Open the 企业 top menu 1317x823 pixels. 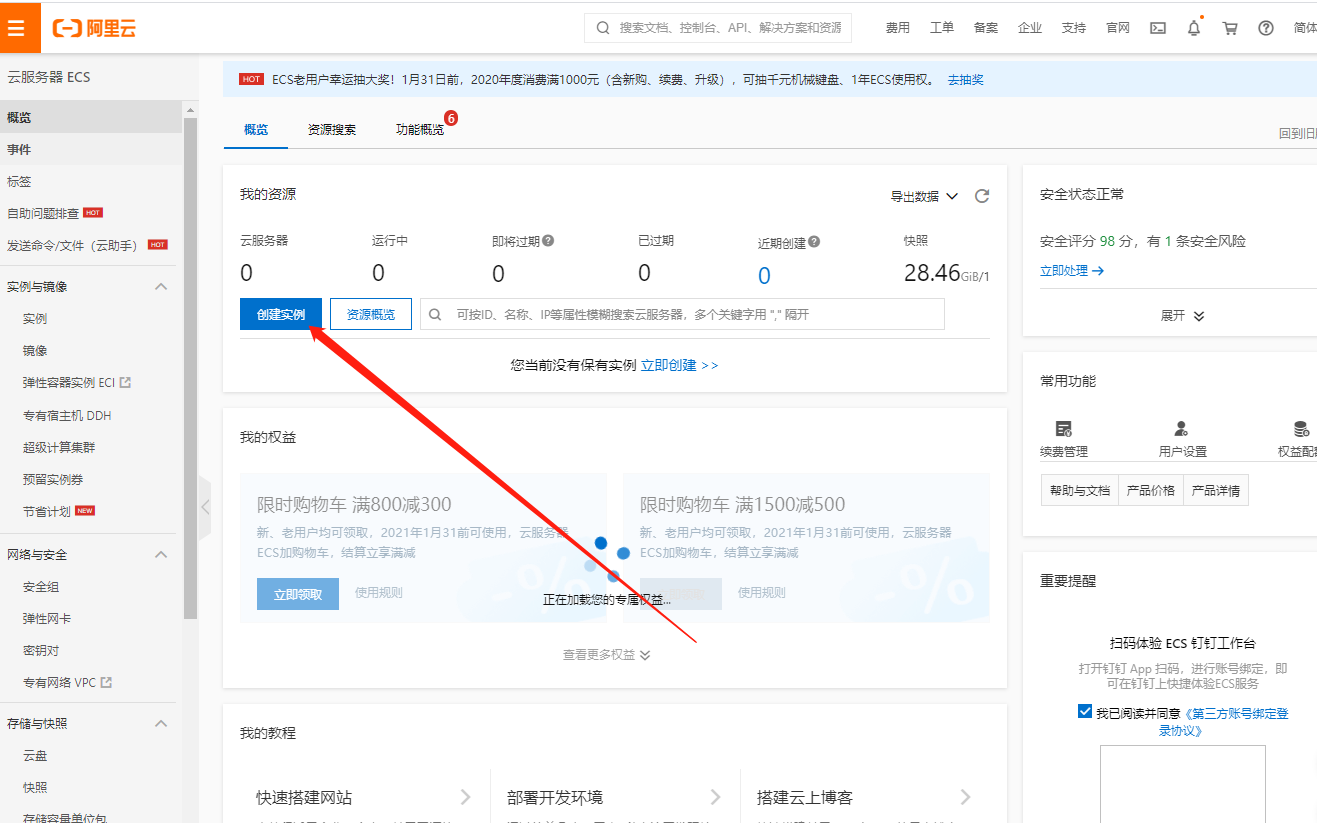[1030, 28]
